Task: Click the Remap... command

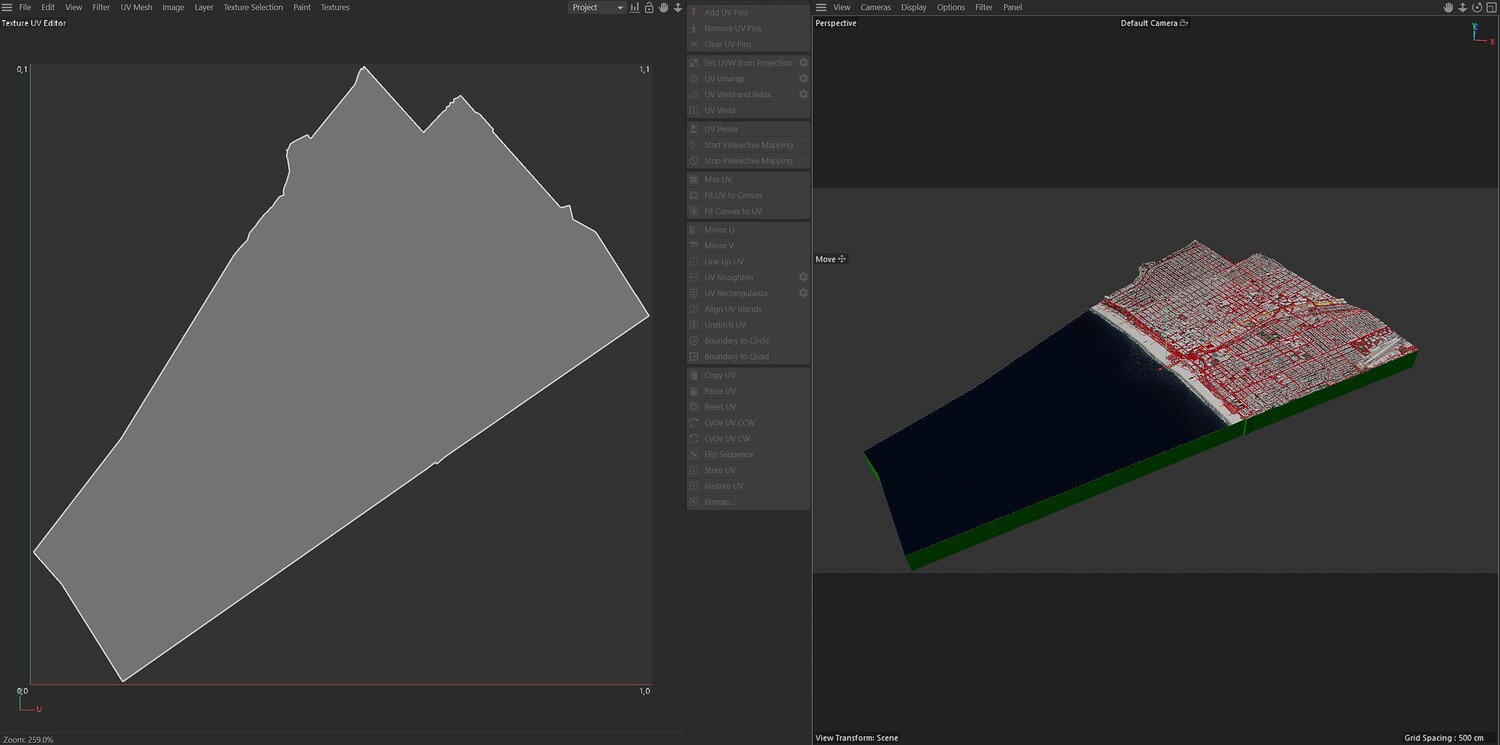Action: (748, 502)
